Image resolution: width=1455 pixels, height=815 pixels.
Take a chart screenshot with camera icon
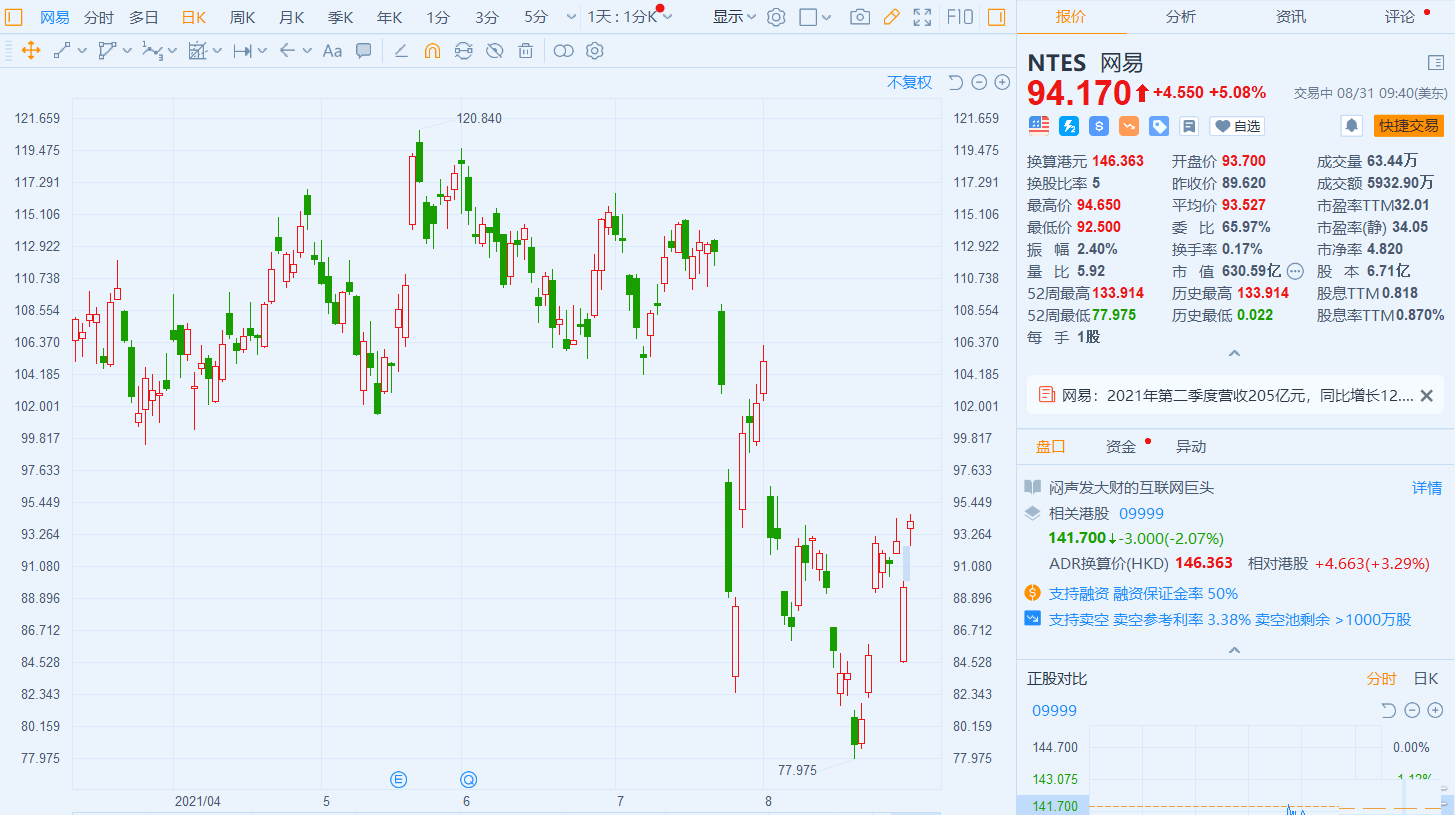click(x=859, y=17)
